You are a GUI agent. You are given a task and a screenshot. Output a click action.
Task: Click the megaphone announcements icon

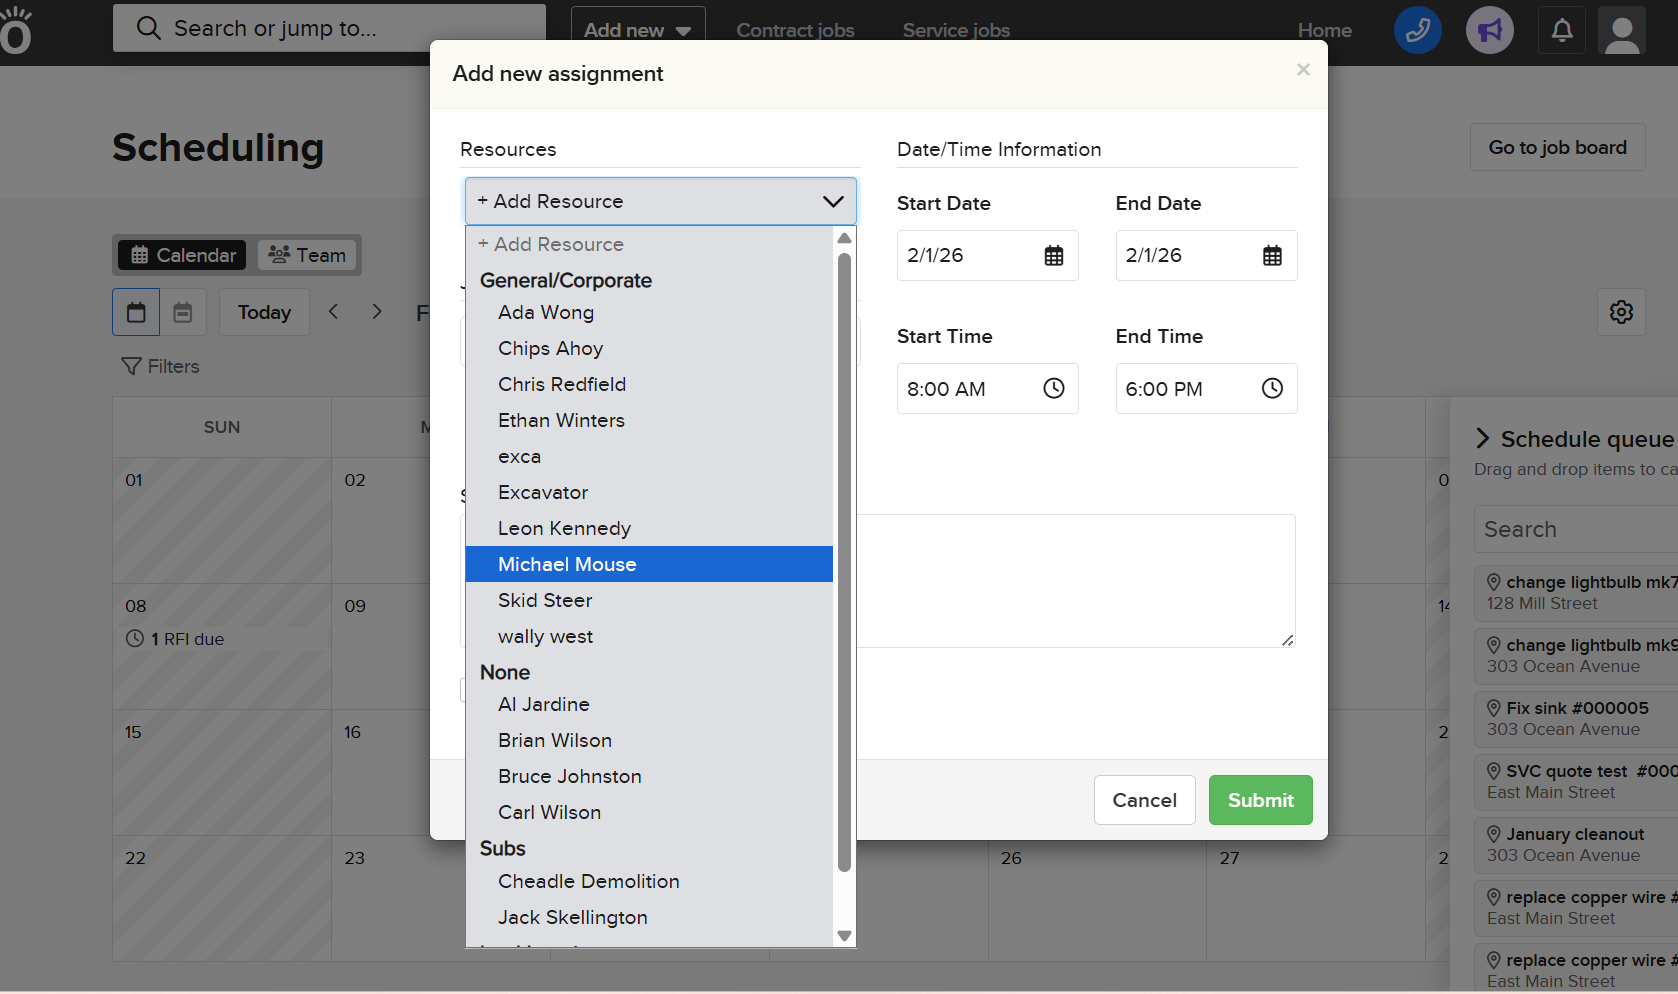(1489, 30)
